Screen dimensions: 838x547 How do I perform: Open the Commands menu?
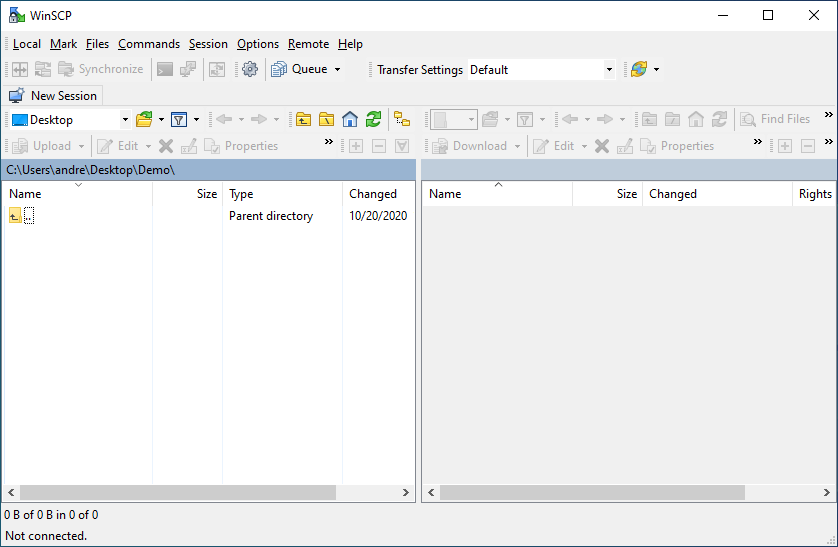click(x=149, y=44)
